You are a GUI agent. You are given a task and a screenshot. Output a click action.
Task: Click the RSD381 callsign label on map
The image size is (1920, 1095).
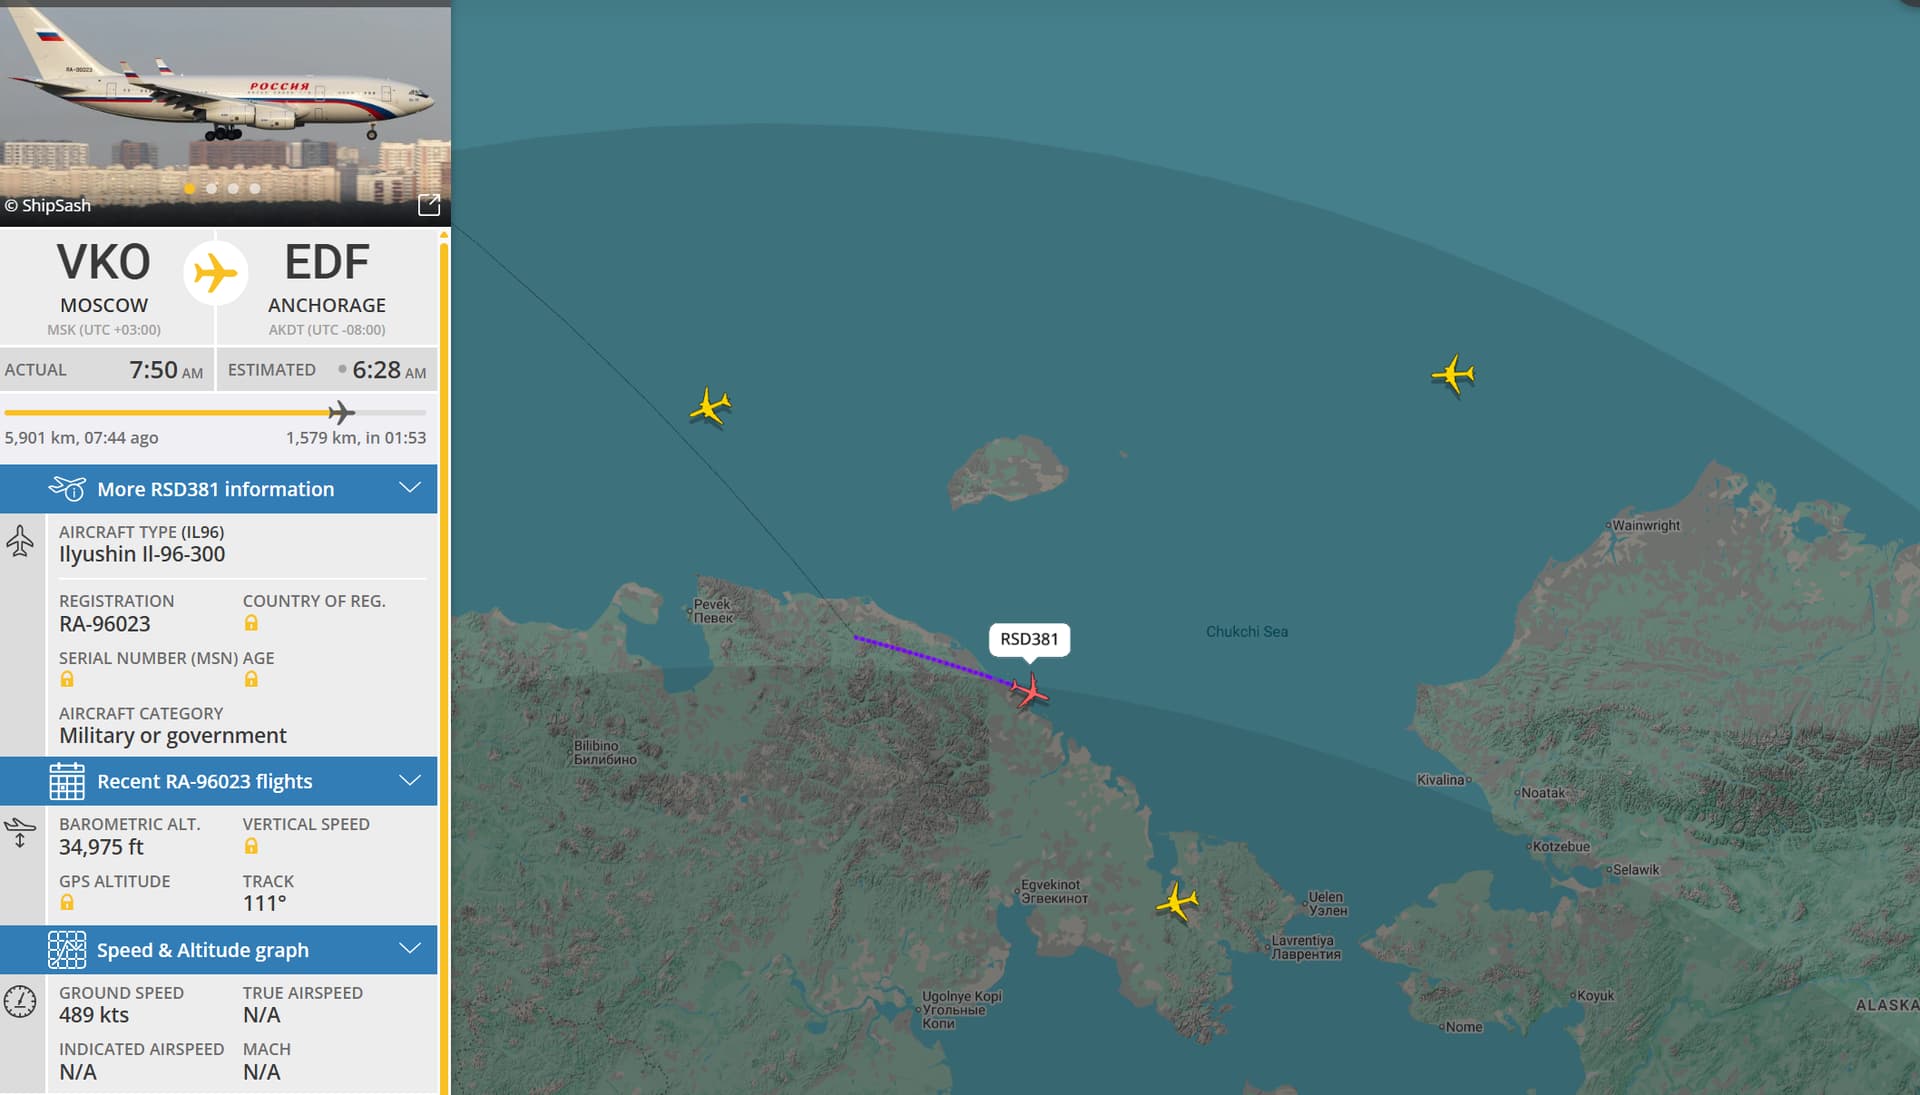point(1029,640)
